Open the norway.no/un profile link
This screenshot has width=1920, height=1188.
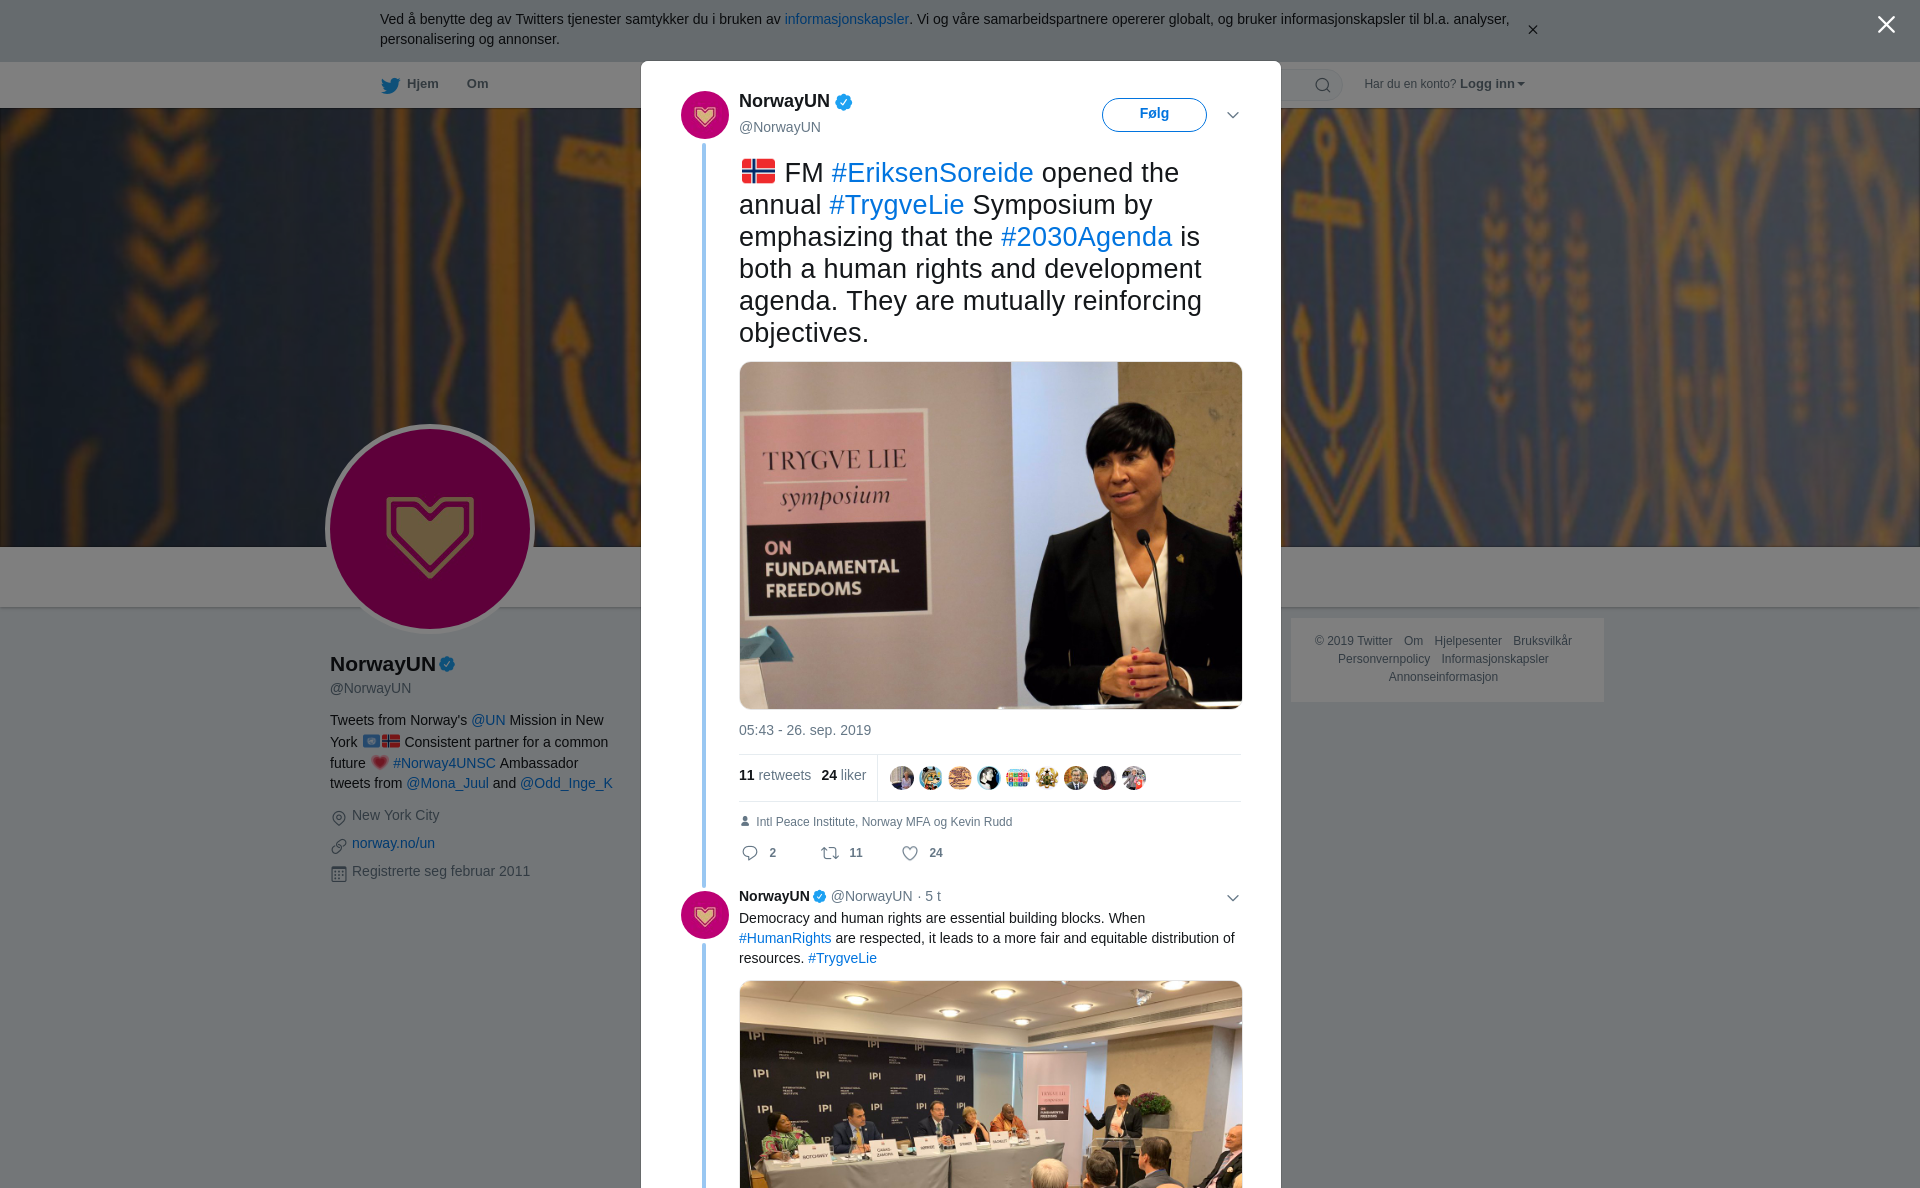click(393, 843)
